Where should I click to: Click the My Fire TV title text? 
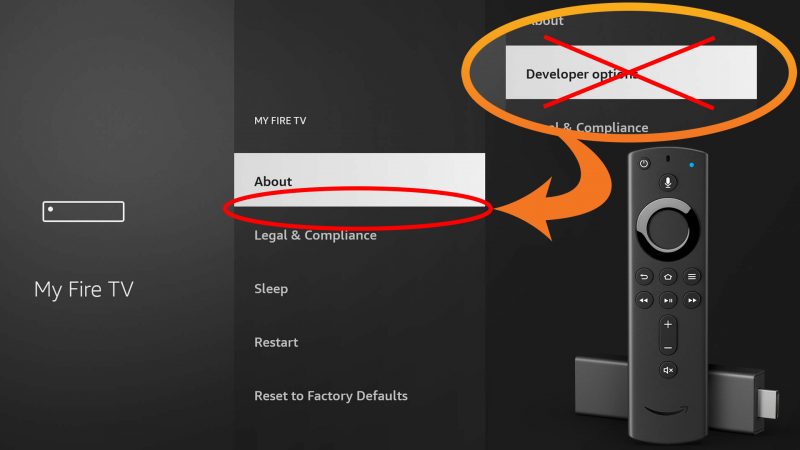(84, 289)
